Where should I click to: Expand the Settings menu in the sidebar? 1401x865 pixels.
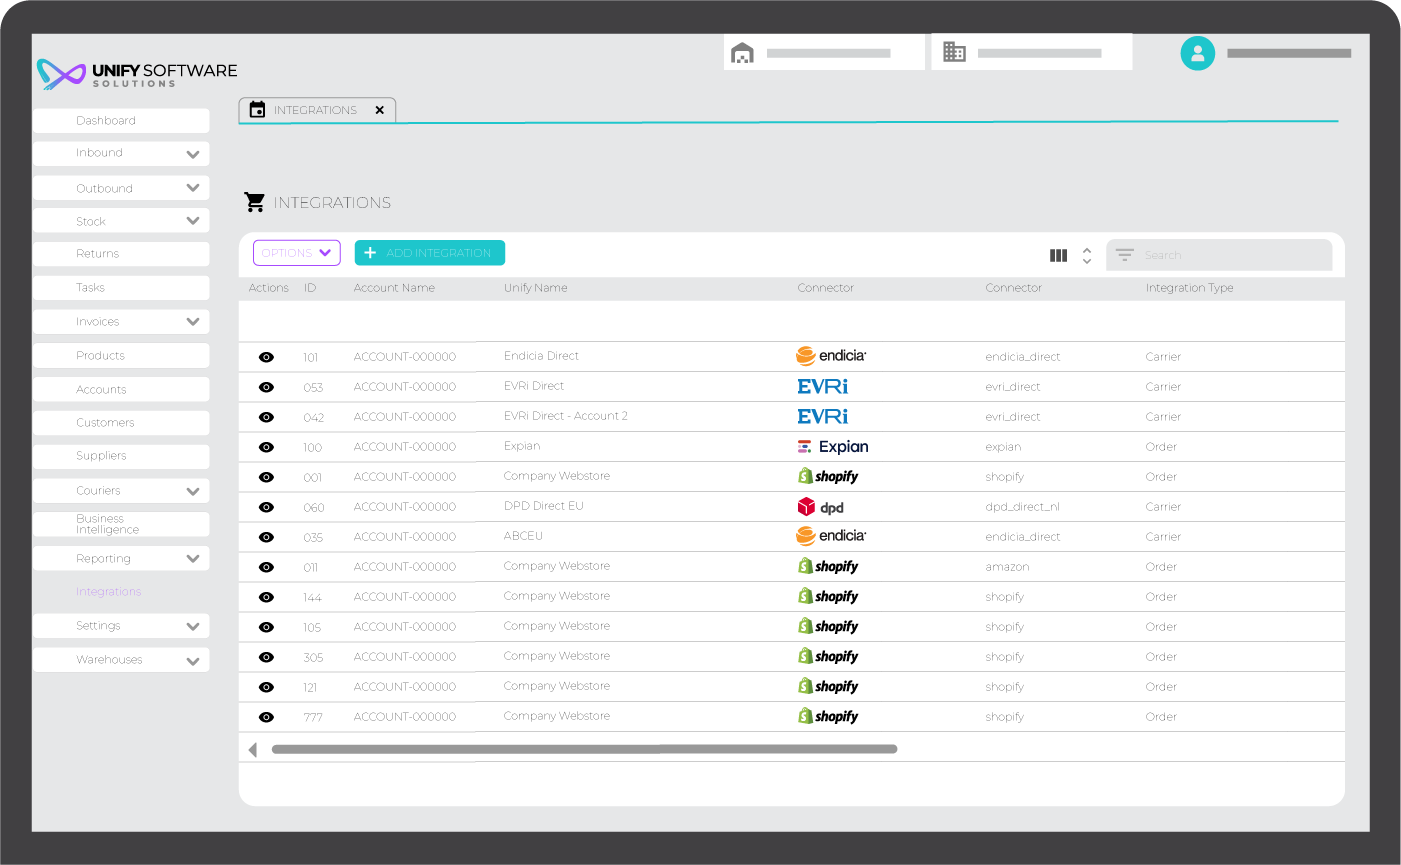pos(120,625)
